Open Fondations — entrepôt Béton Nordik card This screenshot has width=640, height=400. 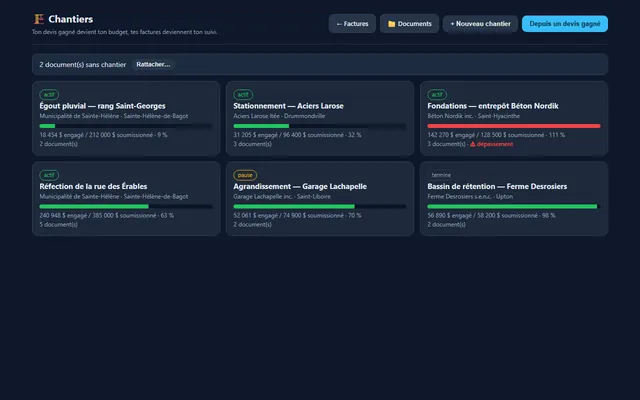coord(514,118)
